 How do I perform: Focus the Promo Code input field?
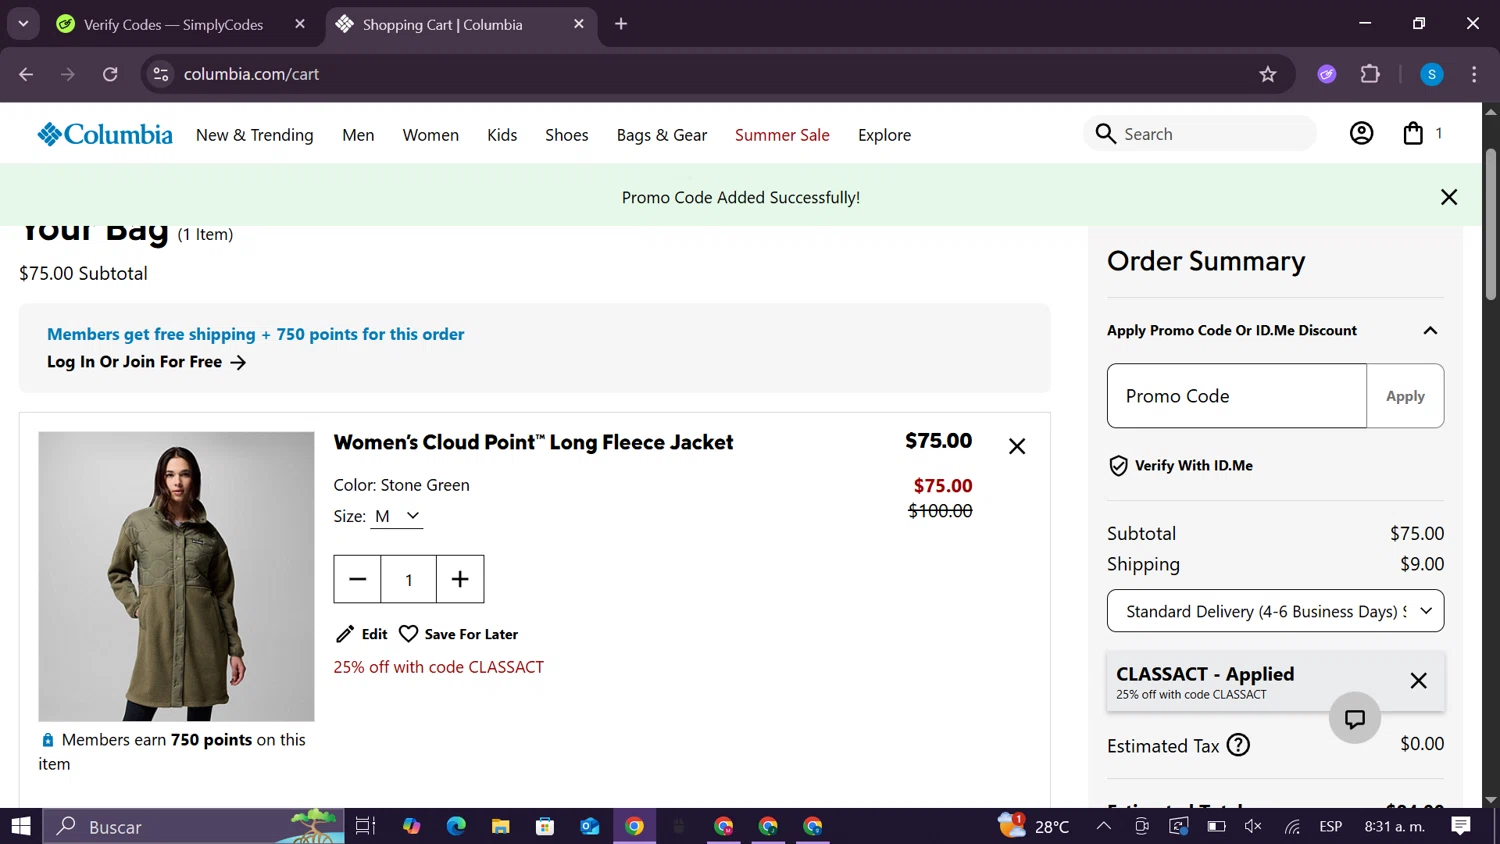click(1236, 396)
